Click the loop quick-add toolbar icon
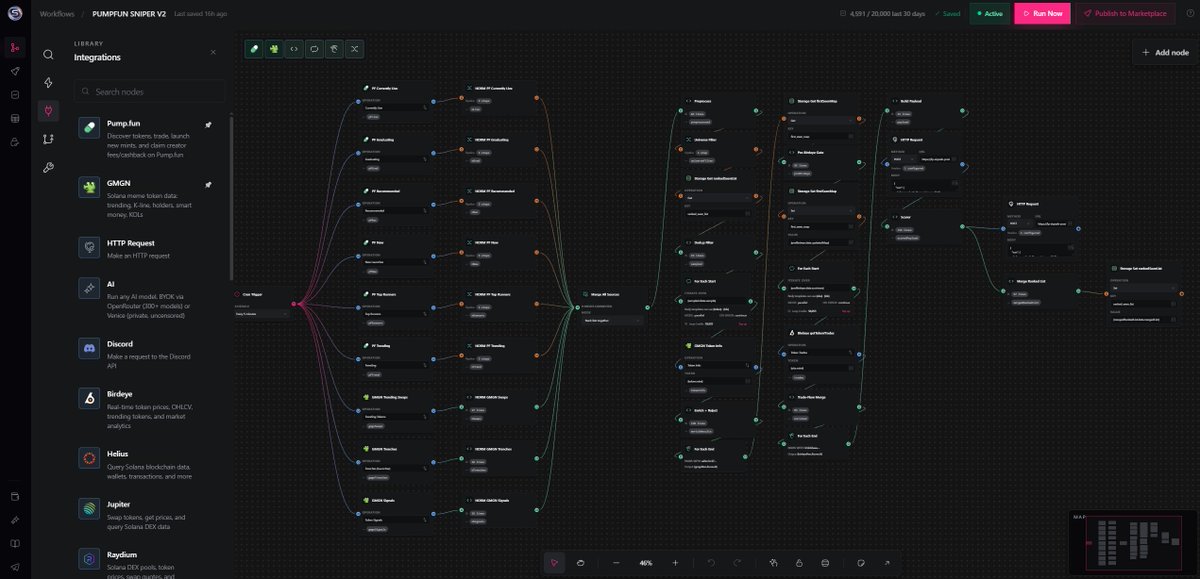The width and height of the screenshot is (1200, 579). pyautogui.click(x=314, y=48)
